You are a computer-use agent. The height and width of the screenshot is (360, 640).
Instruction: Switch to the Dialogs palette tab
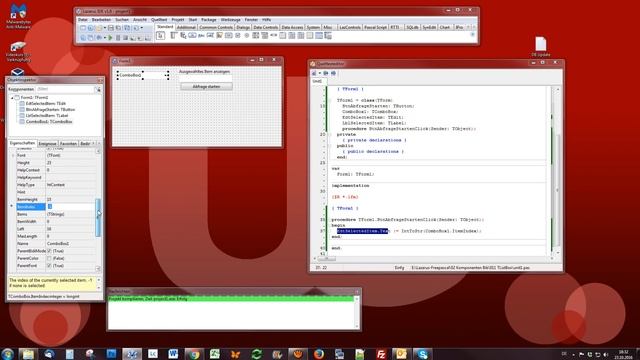click(x=243, y=27)
